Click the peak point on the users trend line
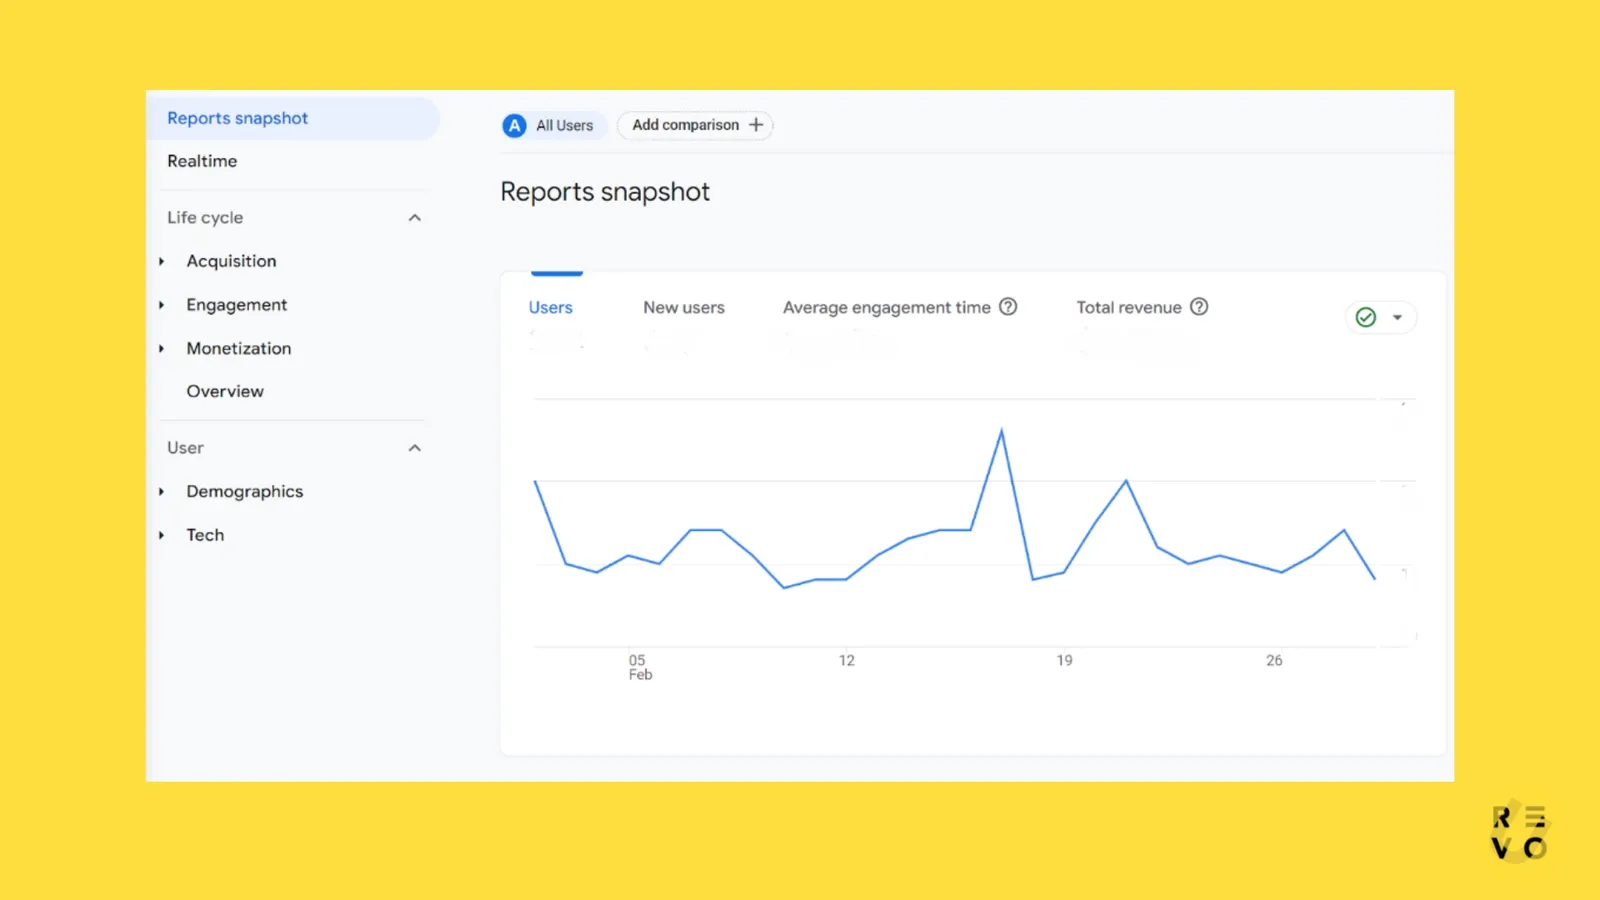The image size is (1600, 900). click(x=1001, y=430)
